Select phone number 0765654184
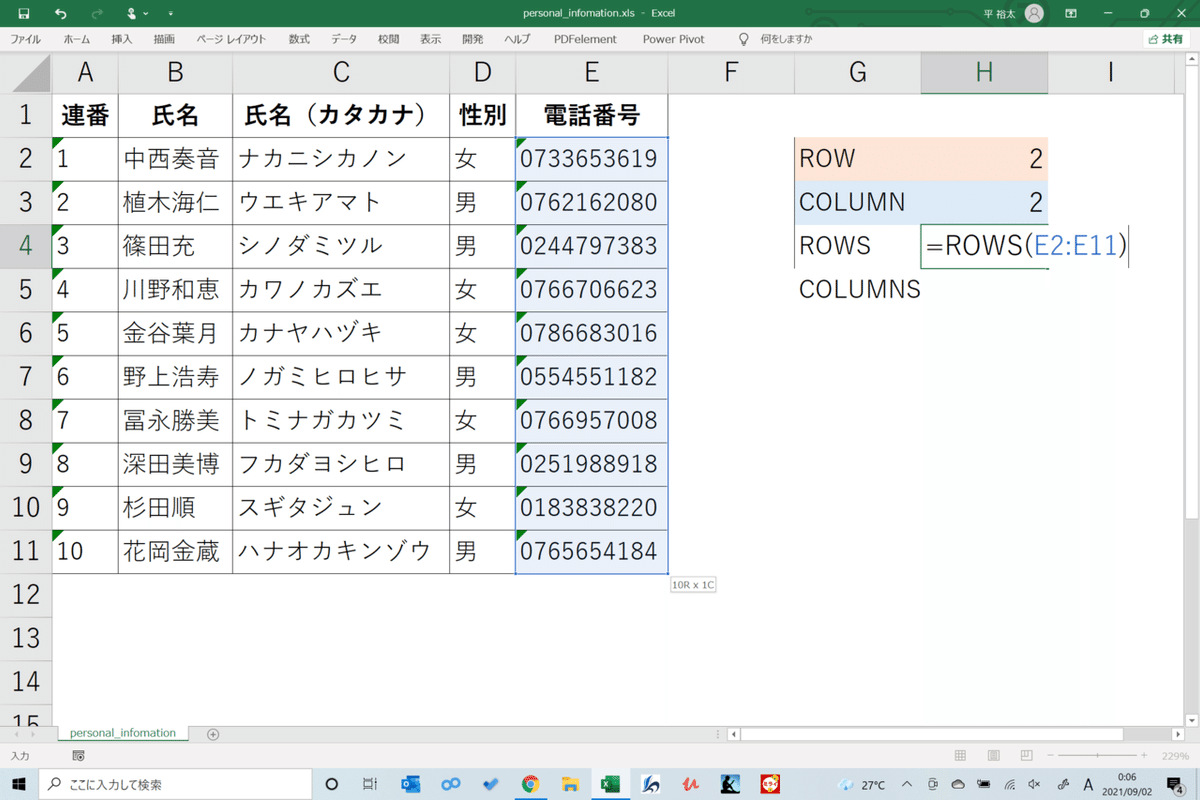Image resolution: width=1200 pixels, height=800 pixels. (592, 551)
